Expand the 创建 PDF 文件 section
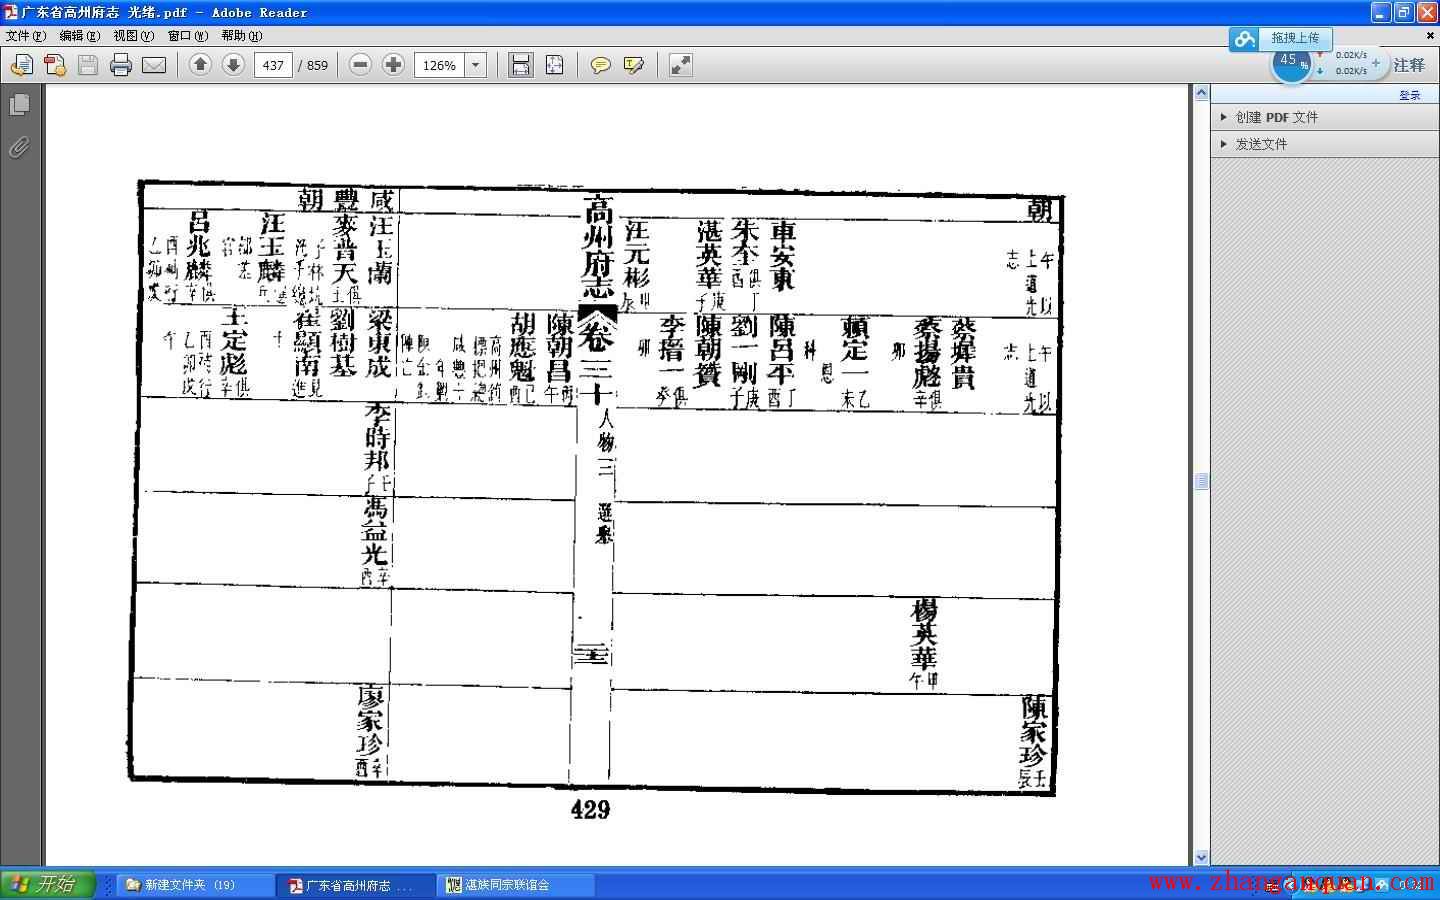This screenshot has height=900, width=1440. click(1324, 117)
